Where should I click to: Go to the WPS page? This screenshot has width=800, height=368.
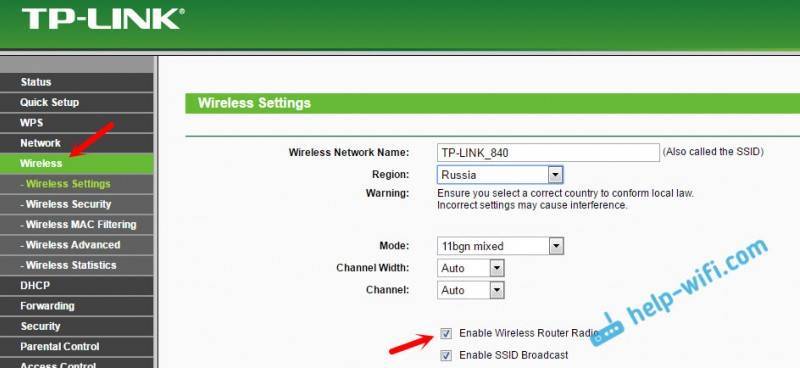coord(77,123)
